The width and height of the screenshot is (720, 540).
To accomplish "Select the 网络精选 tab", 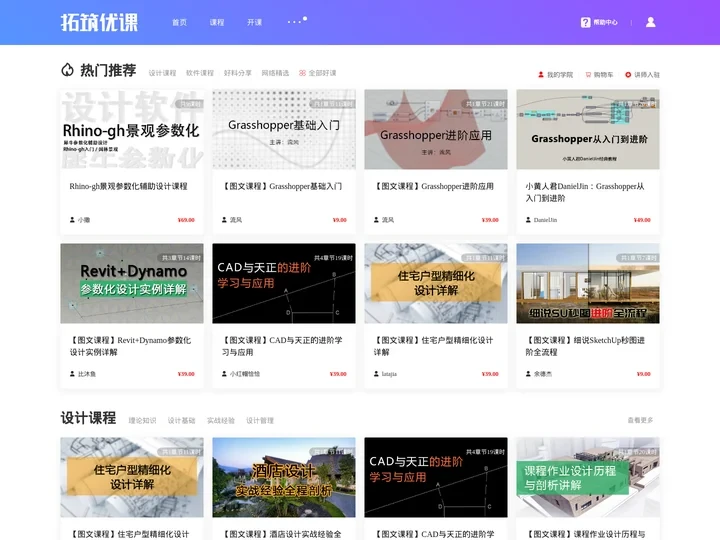I will click(x=275, y=73).
